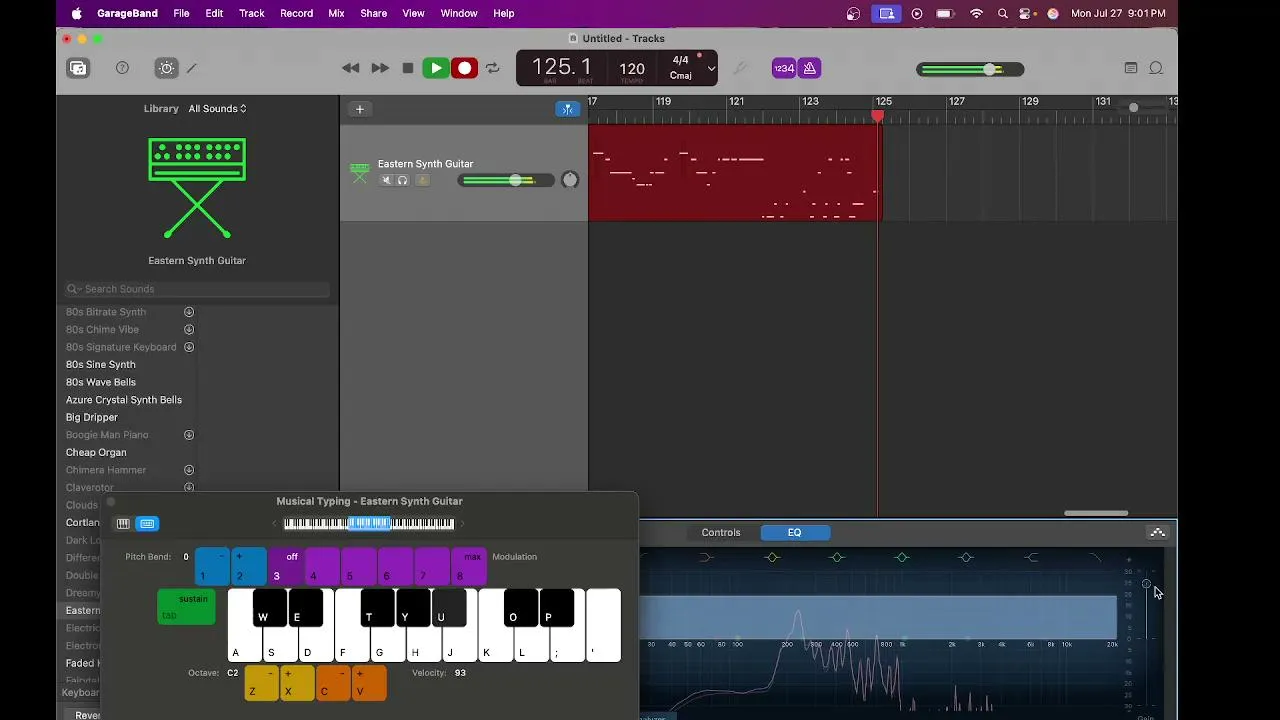1280x720 pixels.
Task: Click the C velocity down key
Action: click(333, 684)
